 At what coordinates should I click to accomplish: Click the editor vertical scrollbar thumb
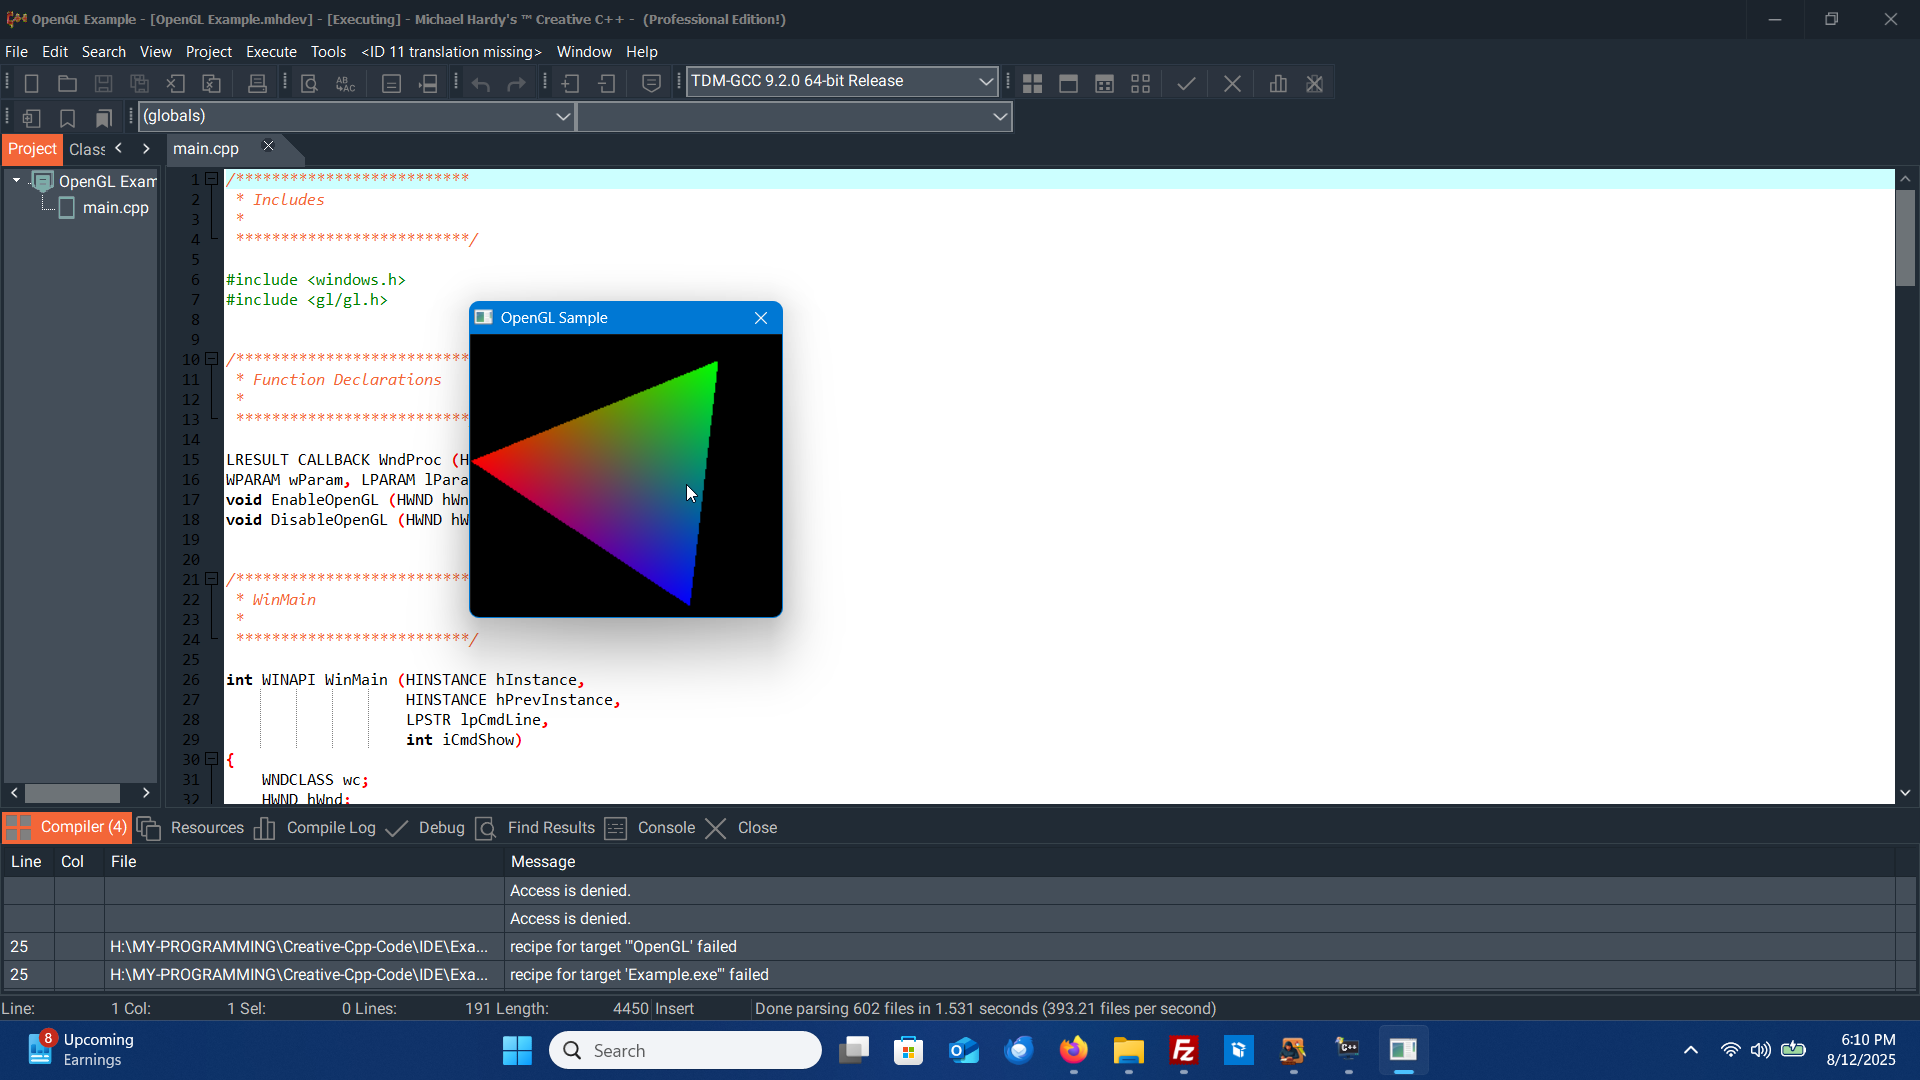coord(1905,237)
